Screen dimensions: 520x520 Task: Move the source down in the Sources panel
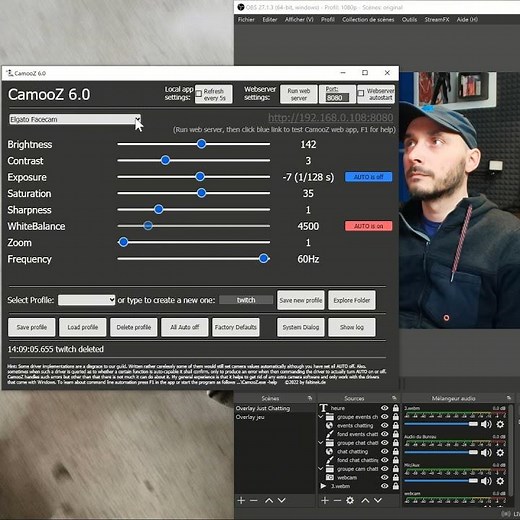click(x=378, y=500)
